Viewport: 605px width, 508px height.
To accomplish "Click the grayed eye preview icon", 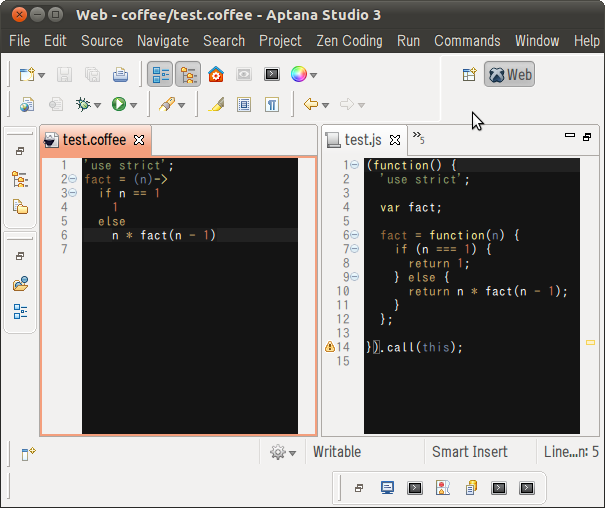I will tap(244, 74).
